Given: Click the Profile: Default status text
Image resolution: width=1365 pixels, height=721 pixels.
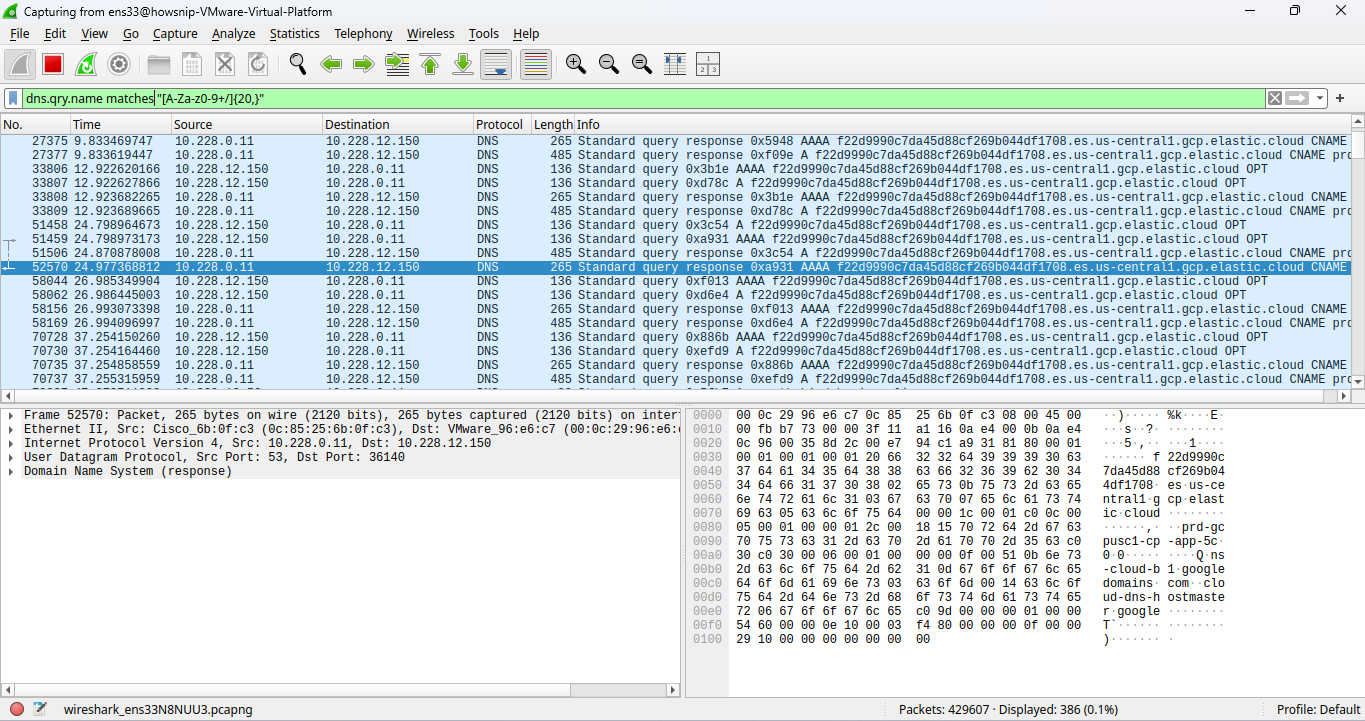Looking at the screenshot, I should (x=1318, y=709).
